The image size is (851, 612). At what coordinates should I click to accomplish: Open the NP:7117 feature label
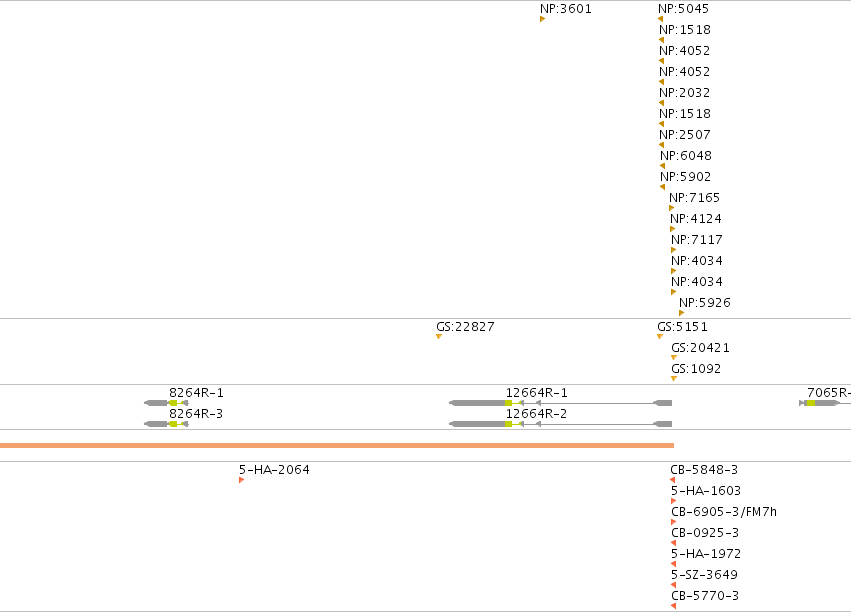point(697,240)
